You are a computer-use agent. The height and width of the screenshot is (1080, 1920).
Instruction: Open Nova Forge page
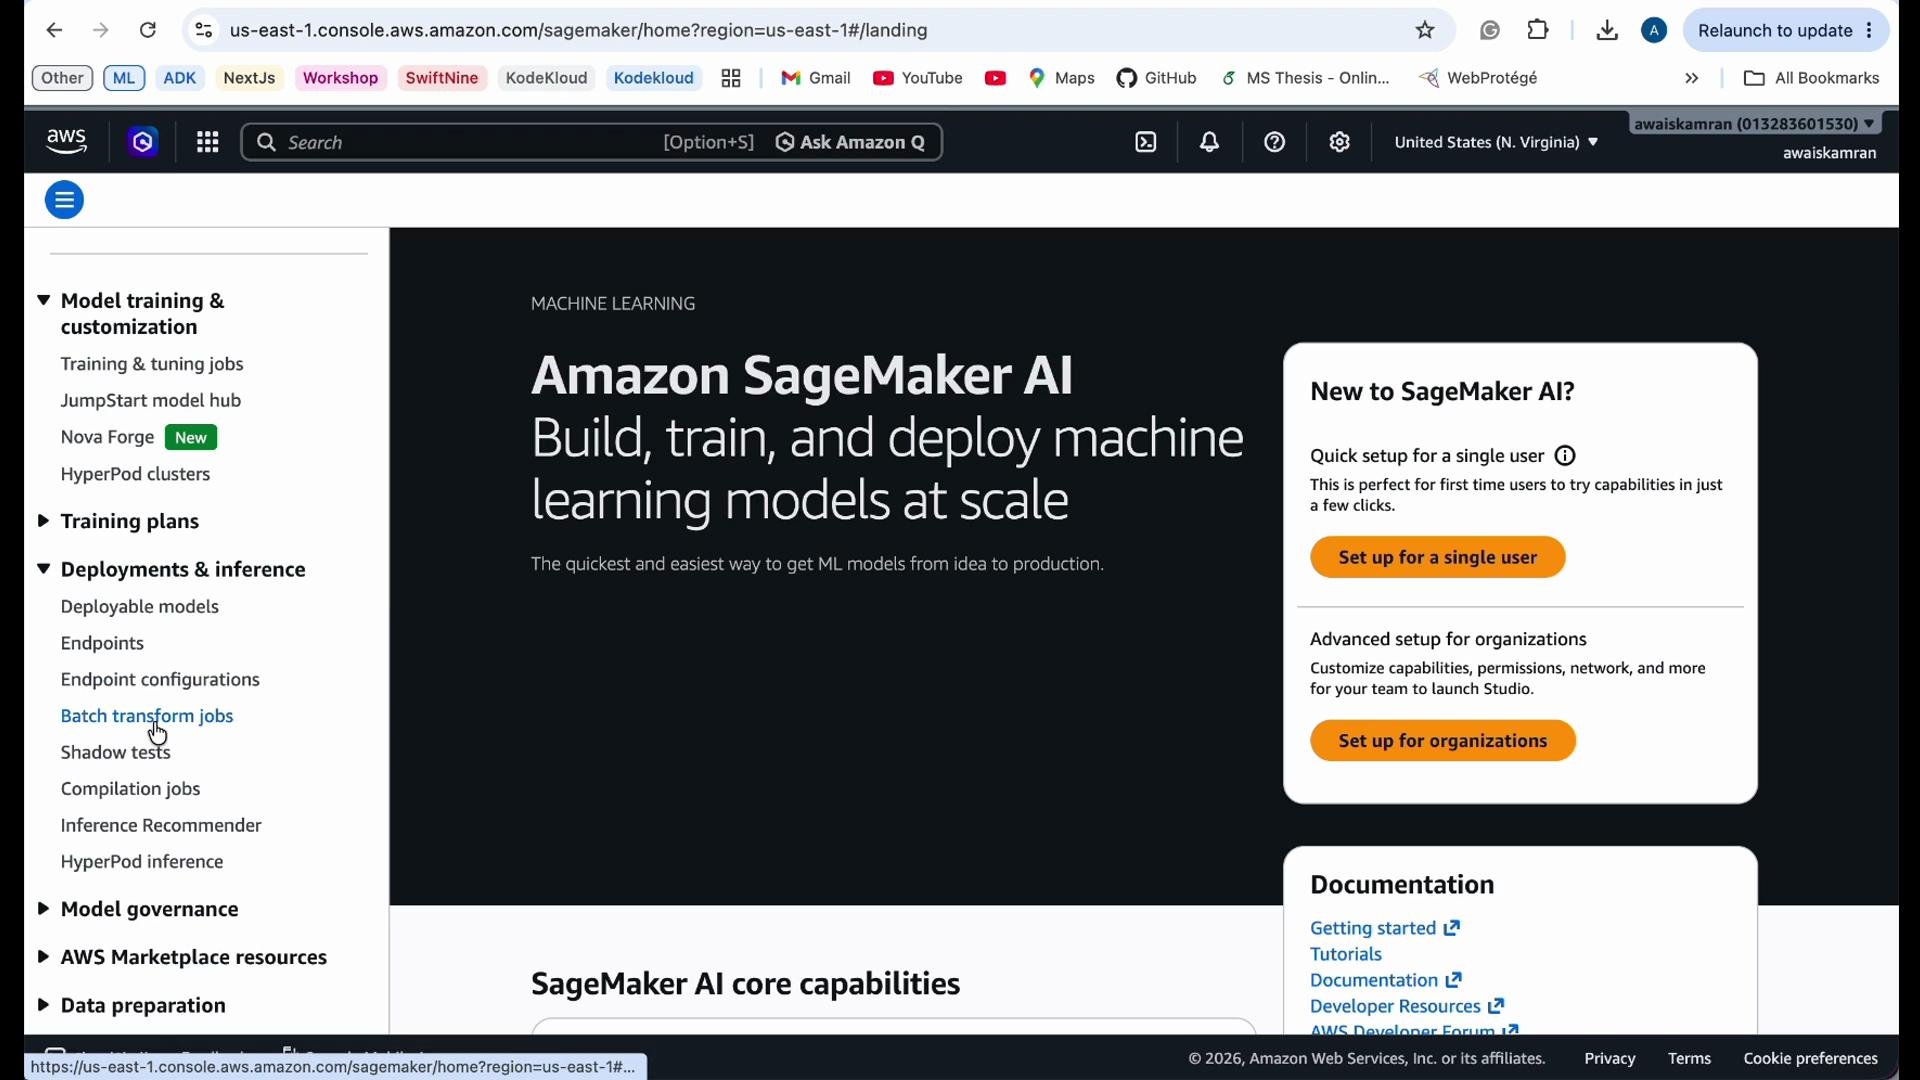click(107, 438)
